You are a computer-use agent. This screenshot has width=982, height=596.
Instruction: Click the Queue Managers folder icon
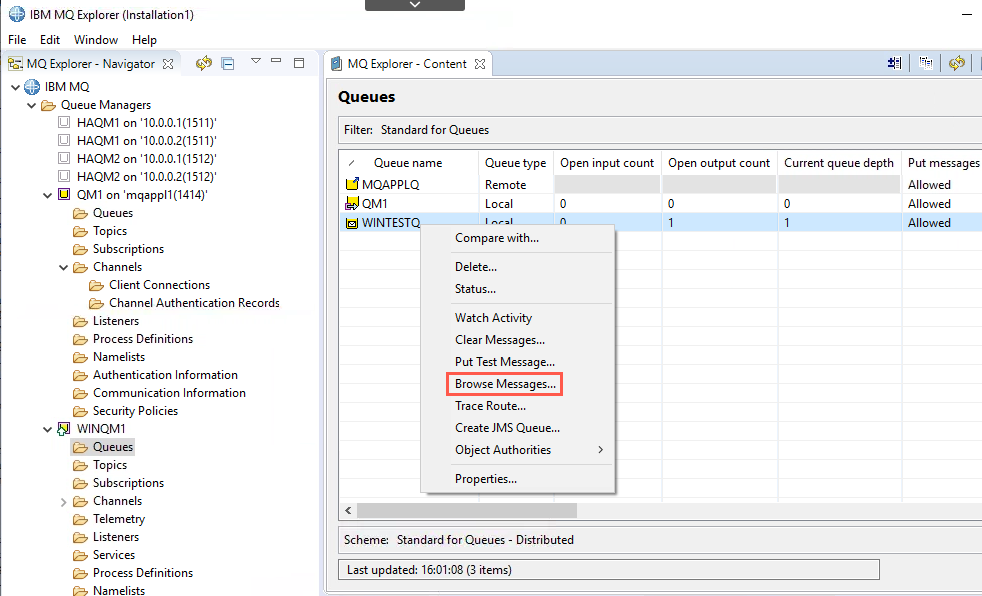coord(48,105)
